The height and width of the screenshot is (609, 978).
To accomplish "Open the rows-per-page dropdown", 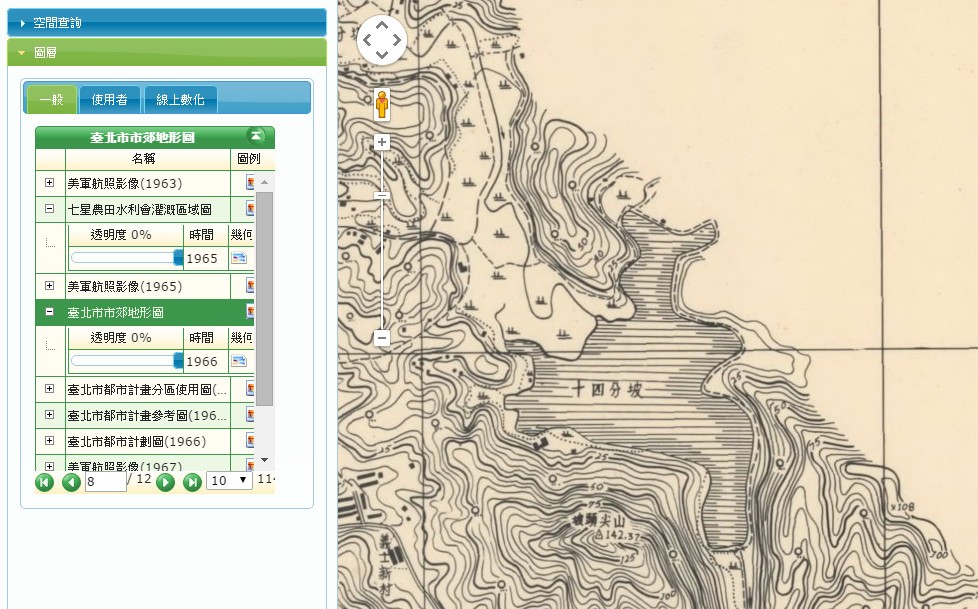I will click(x=229, y=481).
